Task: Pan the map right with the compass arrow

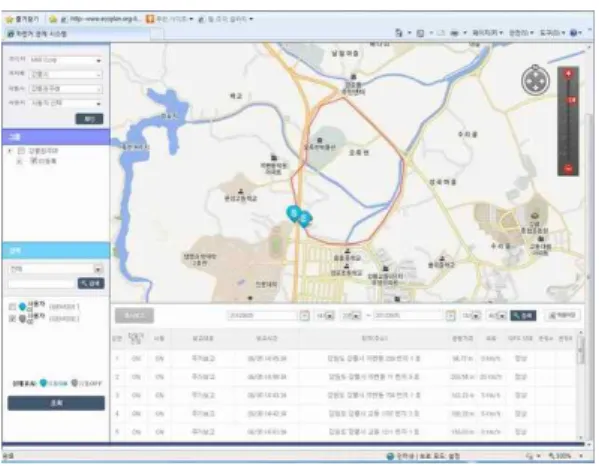Action: (x=543, y=81)
